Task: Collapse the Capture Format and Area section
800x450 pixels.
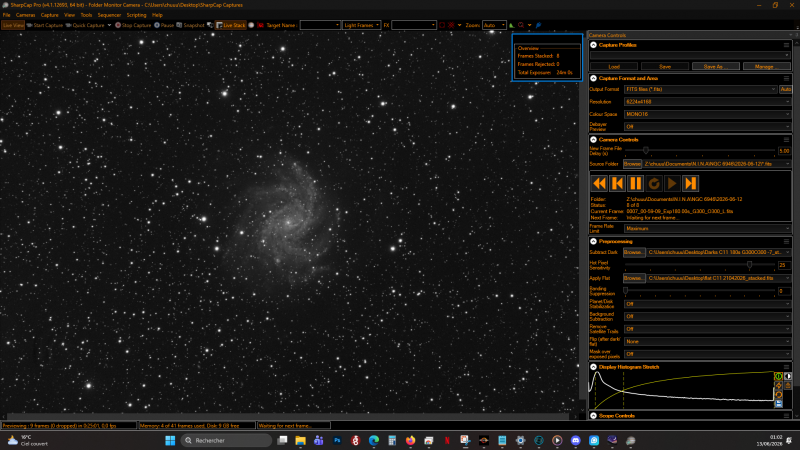Action: pyautogui.click(x=593, y=78)
